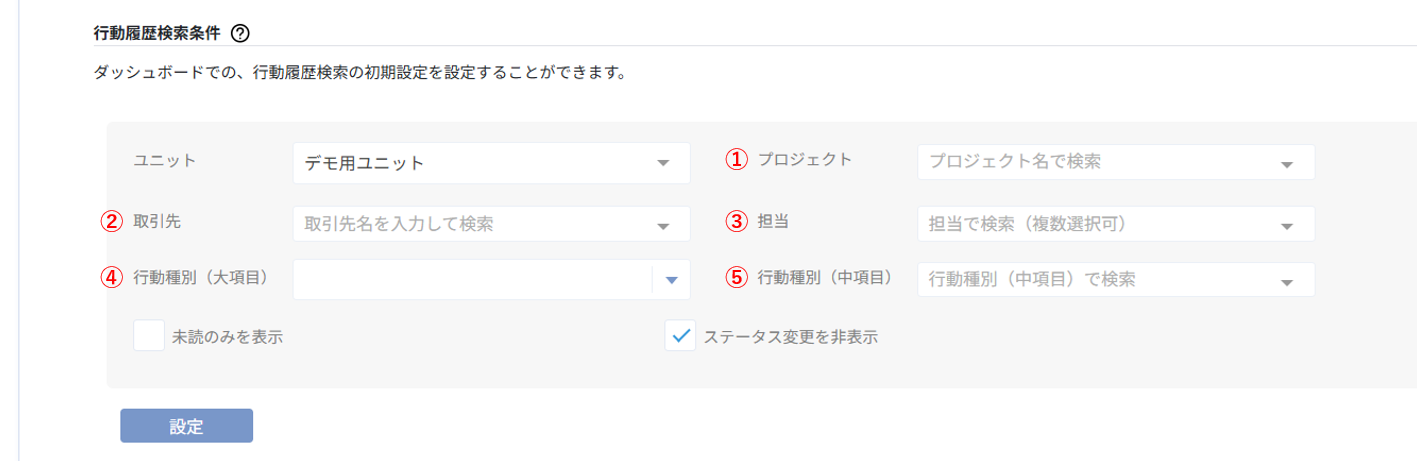Click the red circled number 1 marker

(x=736, y=160)
